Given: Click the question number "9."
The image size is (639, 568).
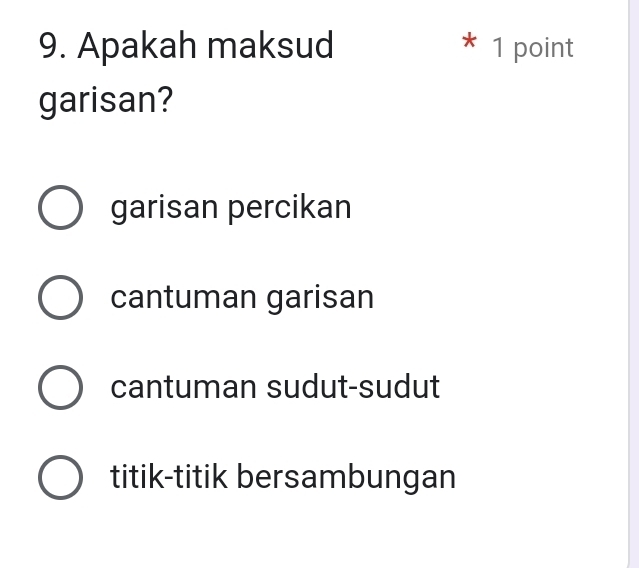Looking at the screenshot, I should (54, 46).
